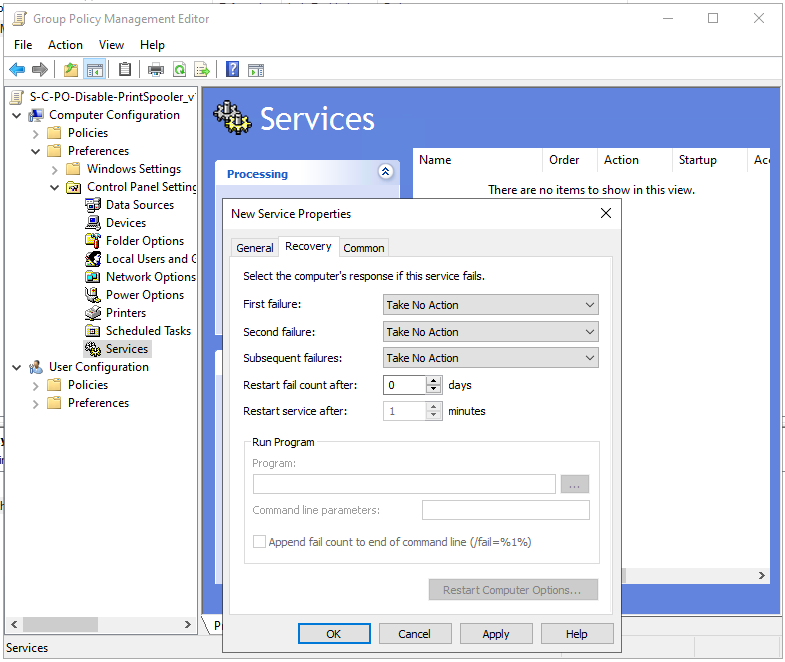
Task: Select Scheduled Tasks in the tree
Action: coord(148,331)
